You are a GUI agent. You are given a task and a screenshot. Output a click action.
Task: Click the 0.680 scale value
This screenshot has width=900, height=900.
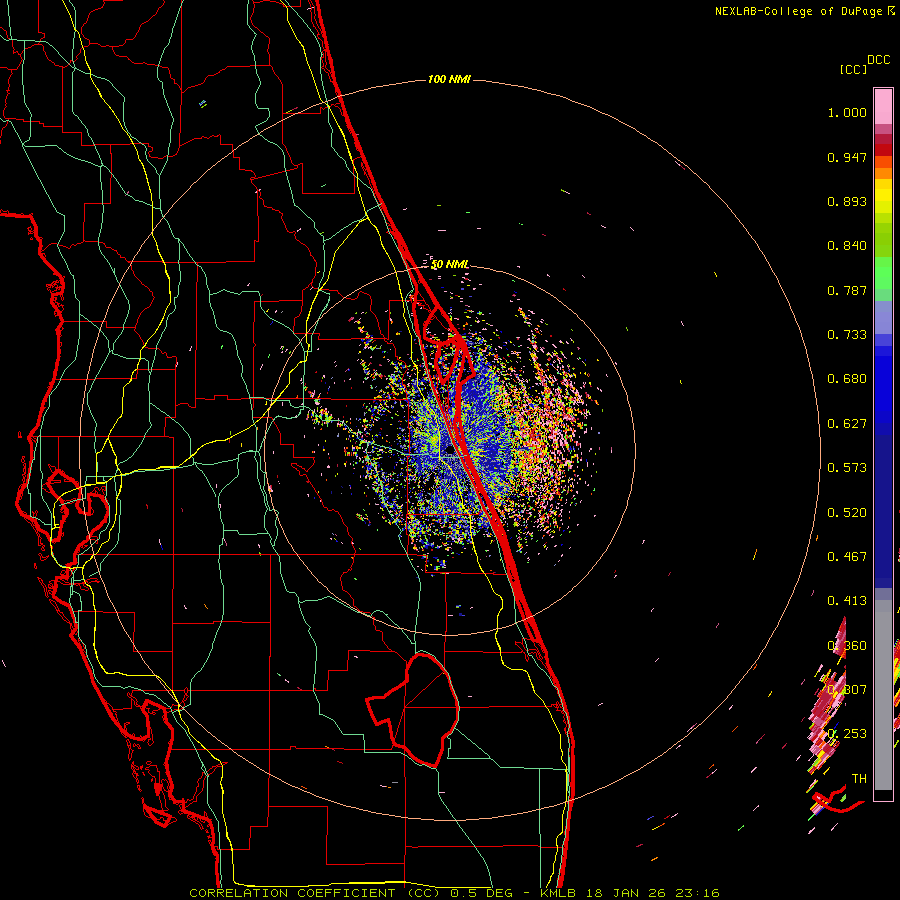(x=847, y=379)
